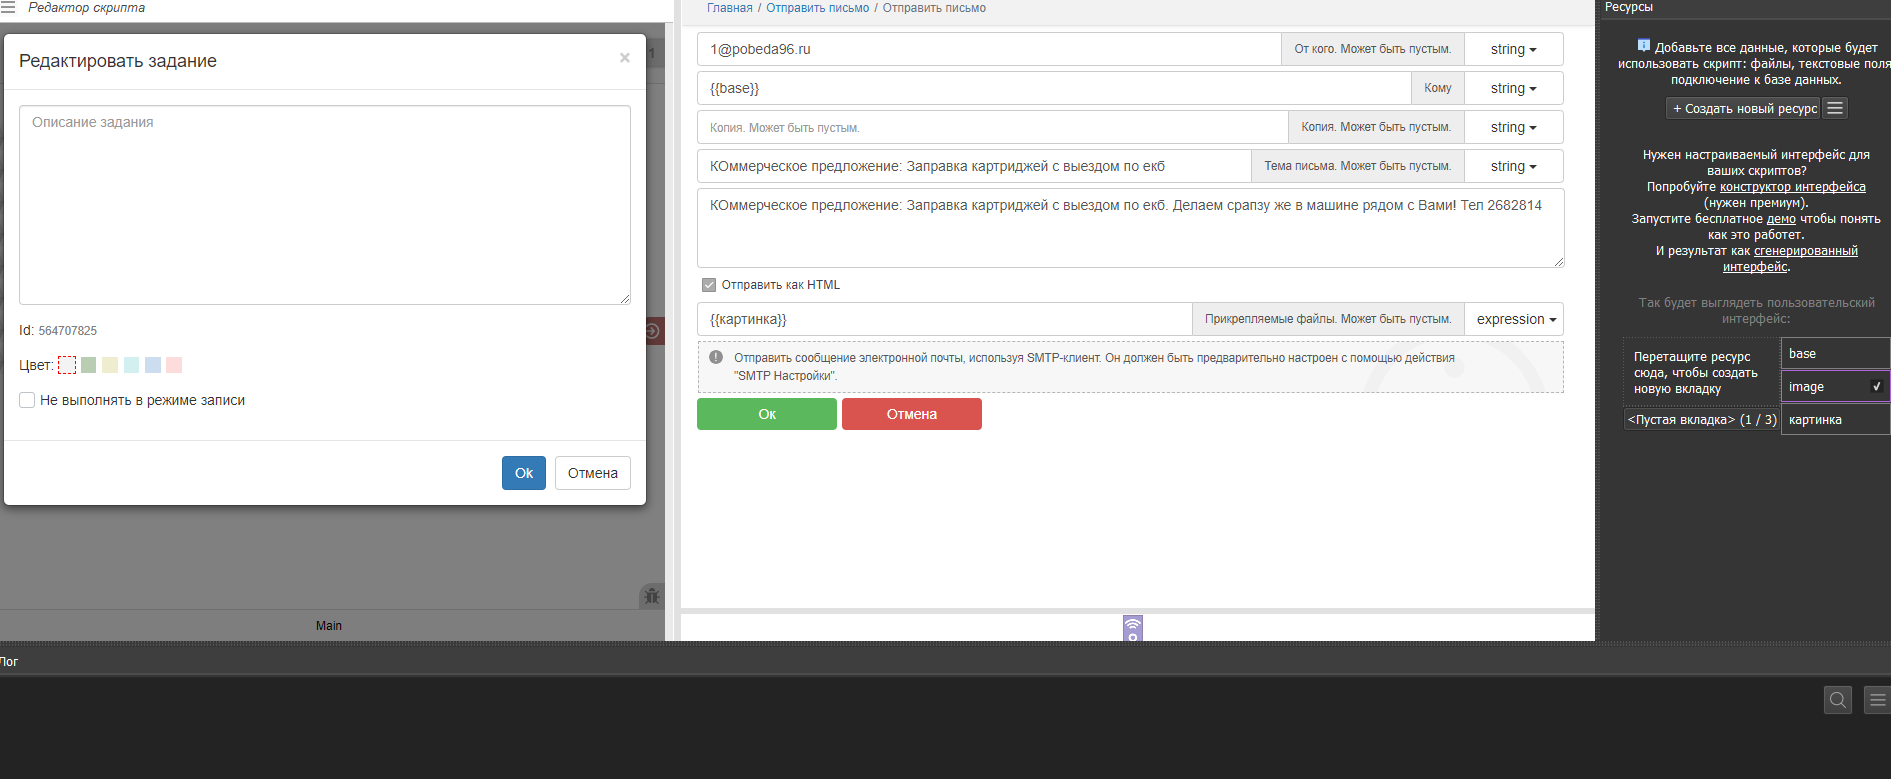The image size is (1891, 779).
Task: Click the blue info icon in Resources
Action: [x=1643, y=46]
